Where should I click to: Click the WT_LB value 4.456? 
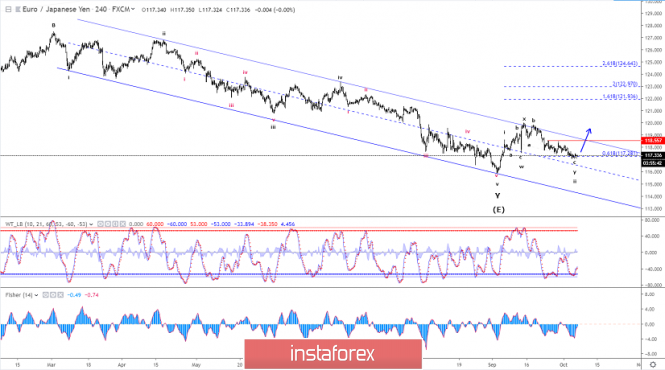pos(288,224)
